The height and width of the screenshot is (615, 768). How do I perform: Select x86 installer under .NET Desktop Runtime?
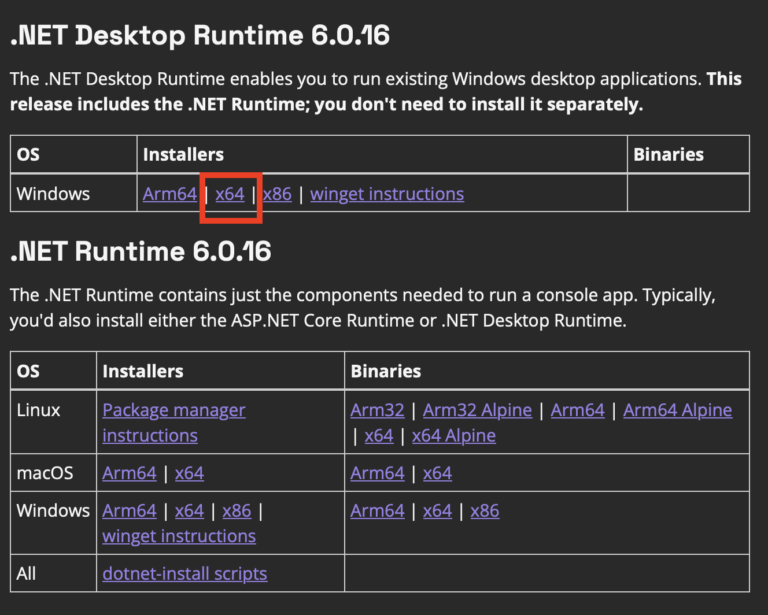(x=277, y=194)
